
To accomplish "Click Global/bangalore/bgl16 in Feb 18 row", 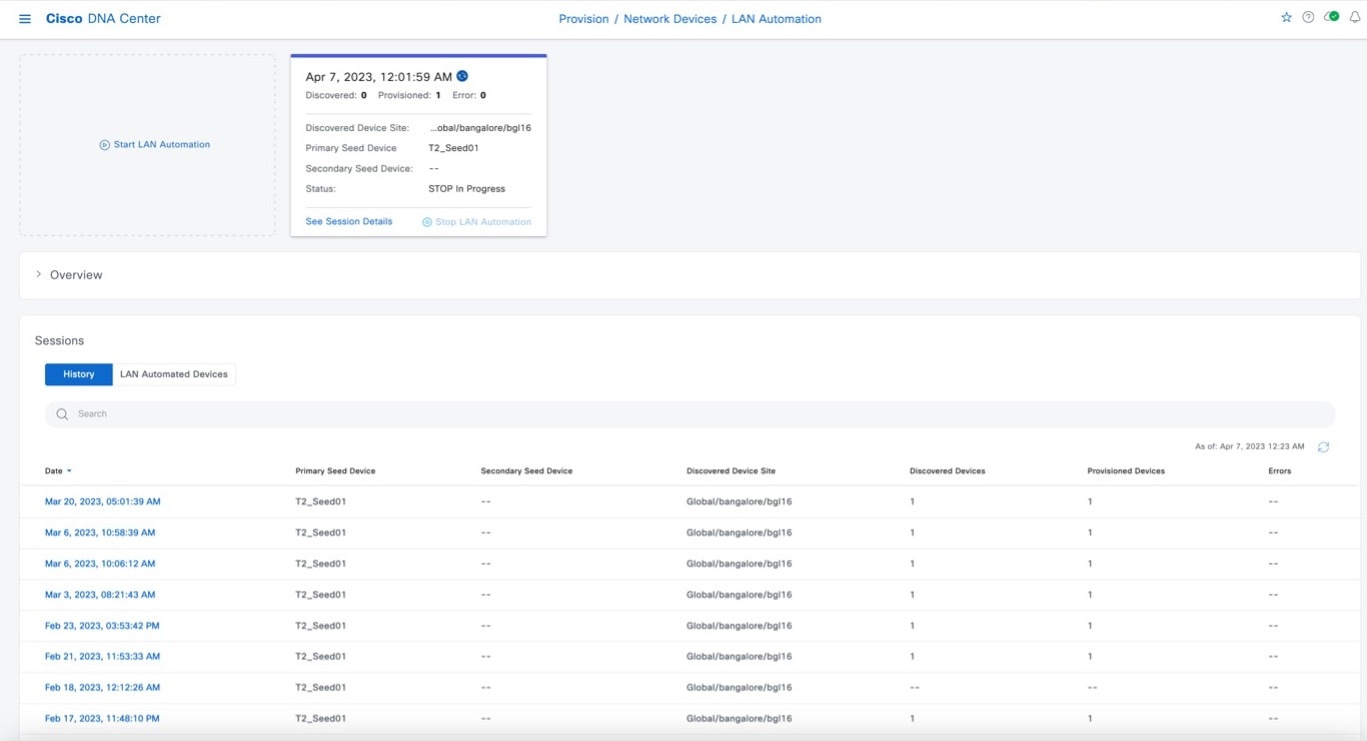I will point(739,687).
